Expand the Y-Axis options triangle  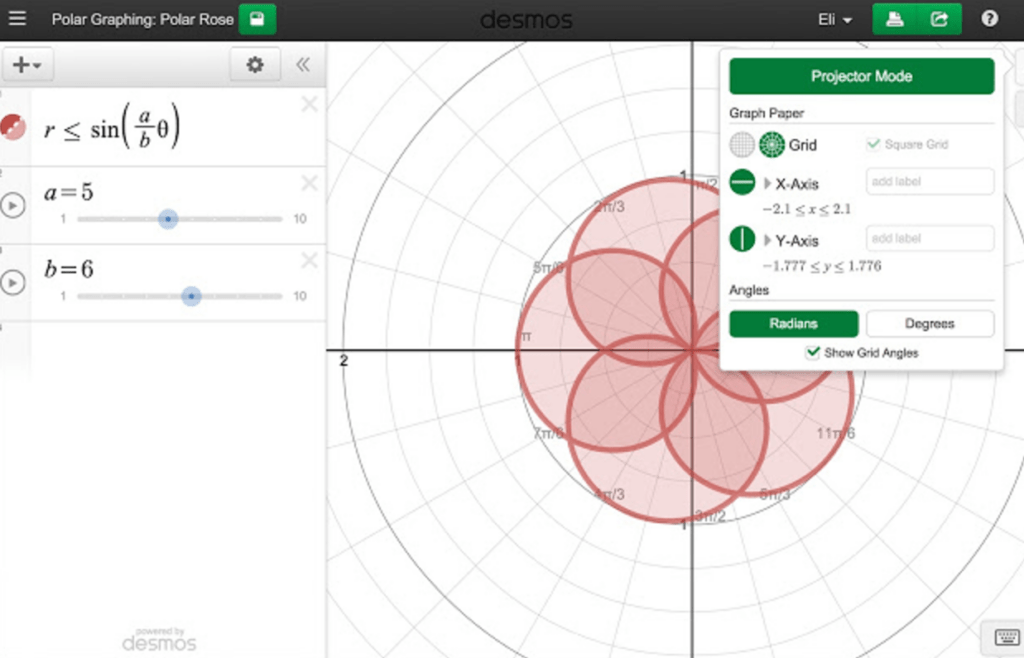(x=767, y=240)
